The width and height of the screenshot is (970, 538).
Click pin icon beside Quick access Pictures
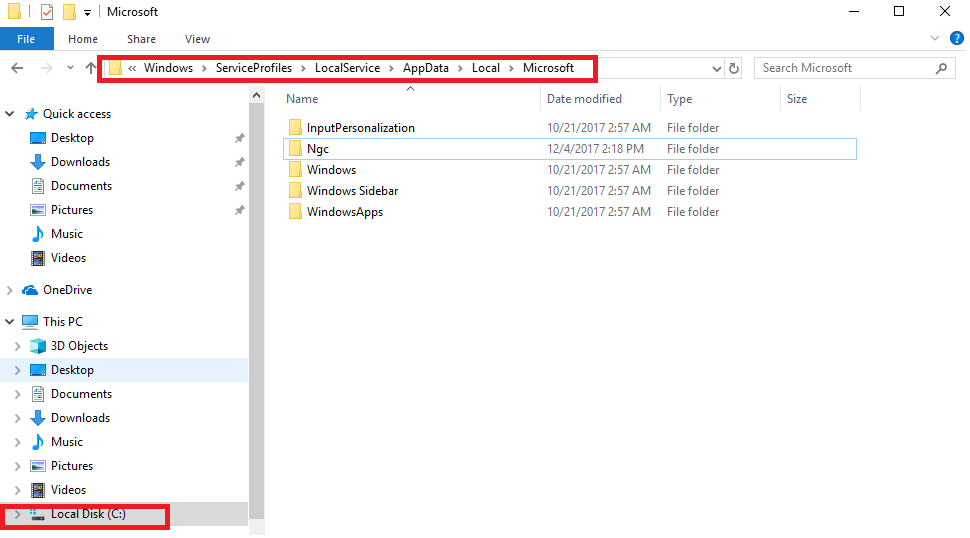click(239, 210)
